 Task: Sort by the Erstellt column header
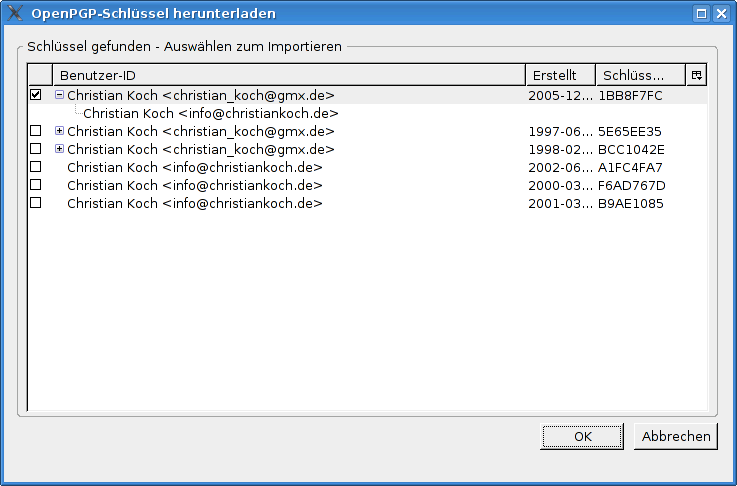(x=559, y=75)
